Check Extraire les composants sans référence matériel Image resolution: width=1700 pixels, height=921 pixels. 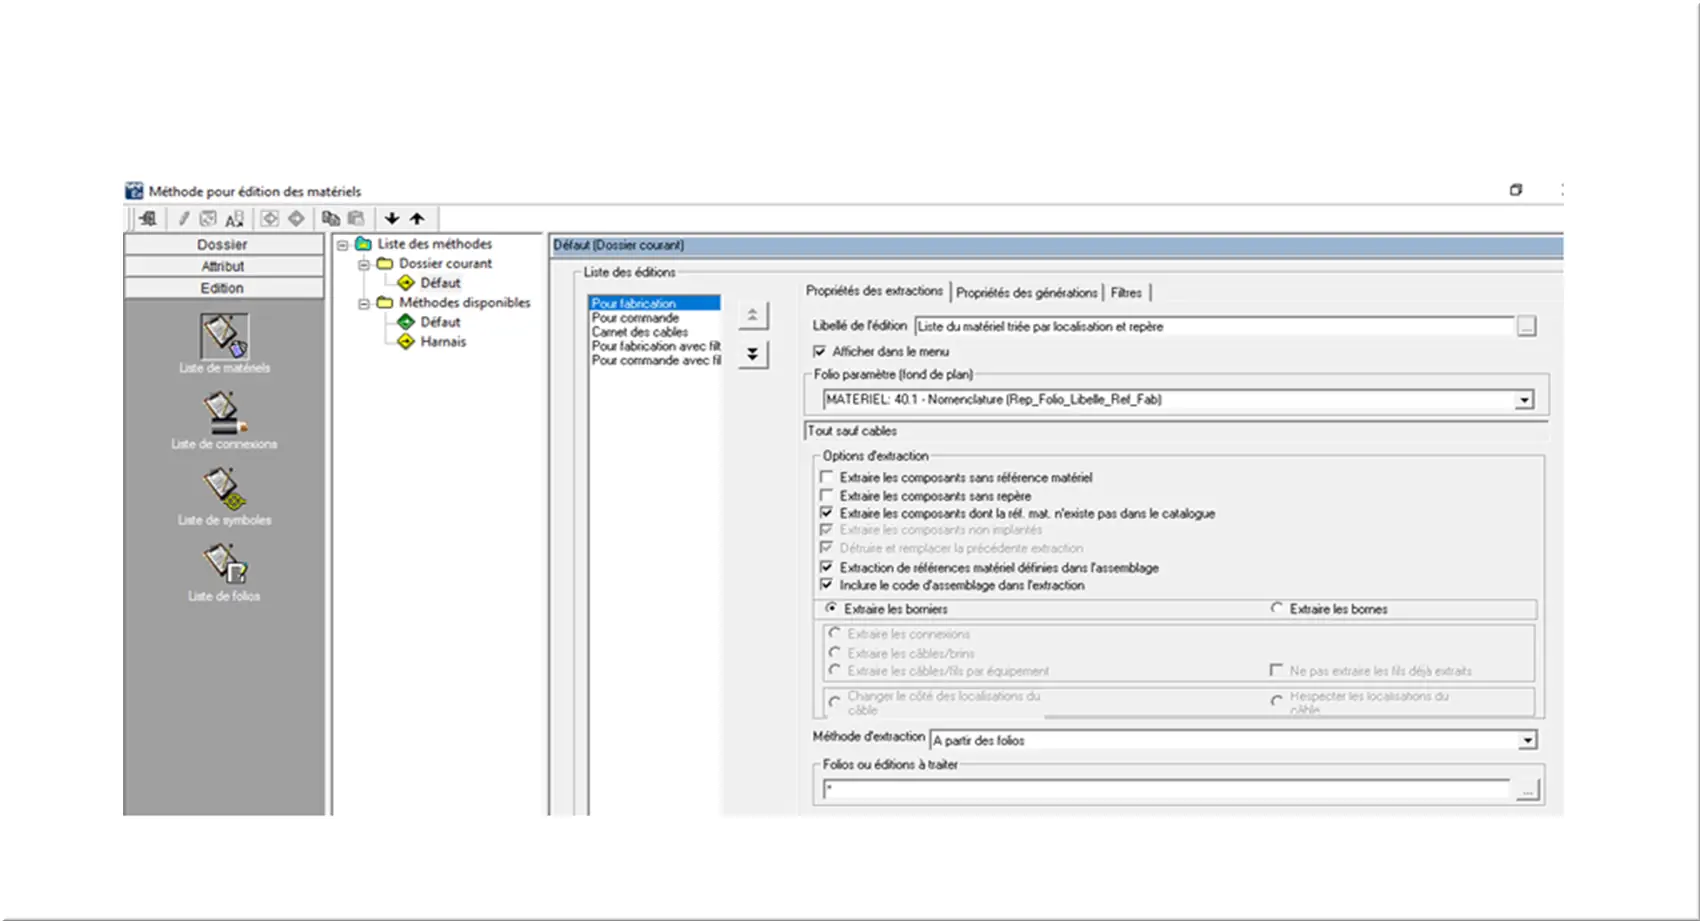827,478
